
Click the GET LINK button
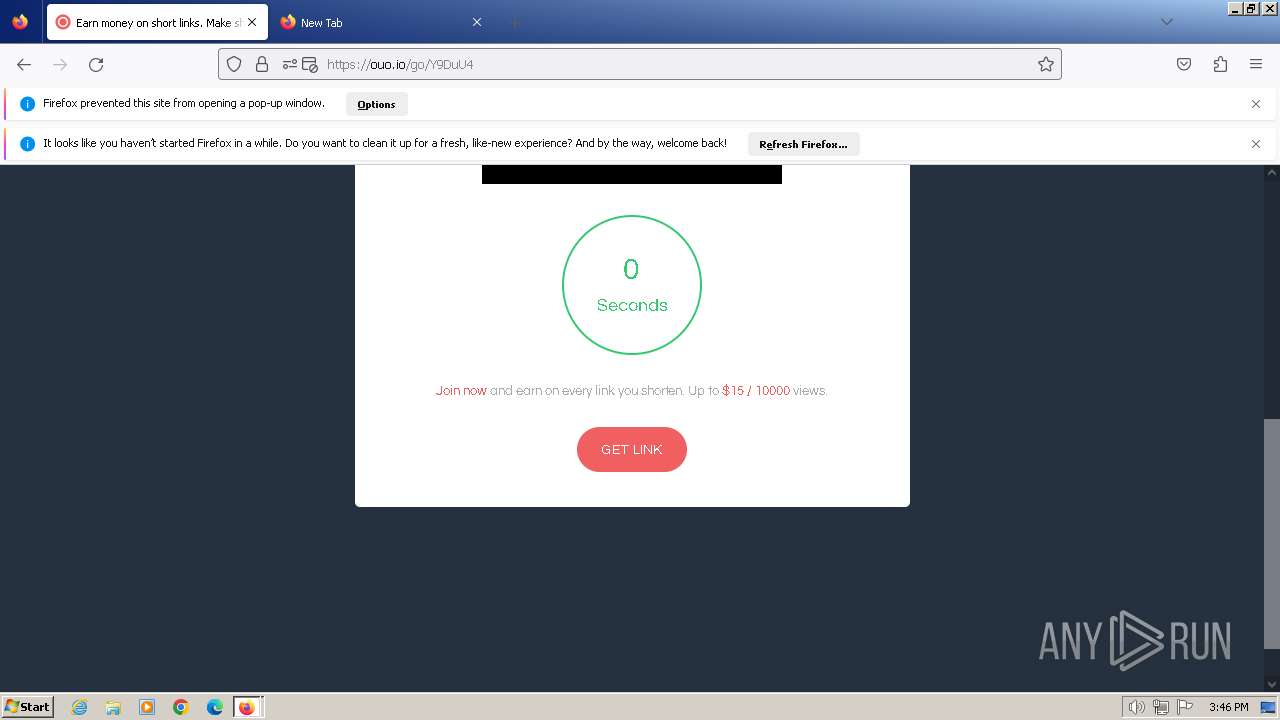point(631,449)
